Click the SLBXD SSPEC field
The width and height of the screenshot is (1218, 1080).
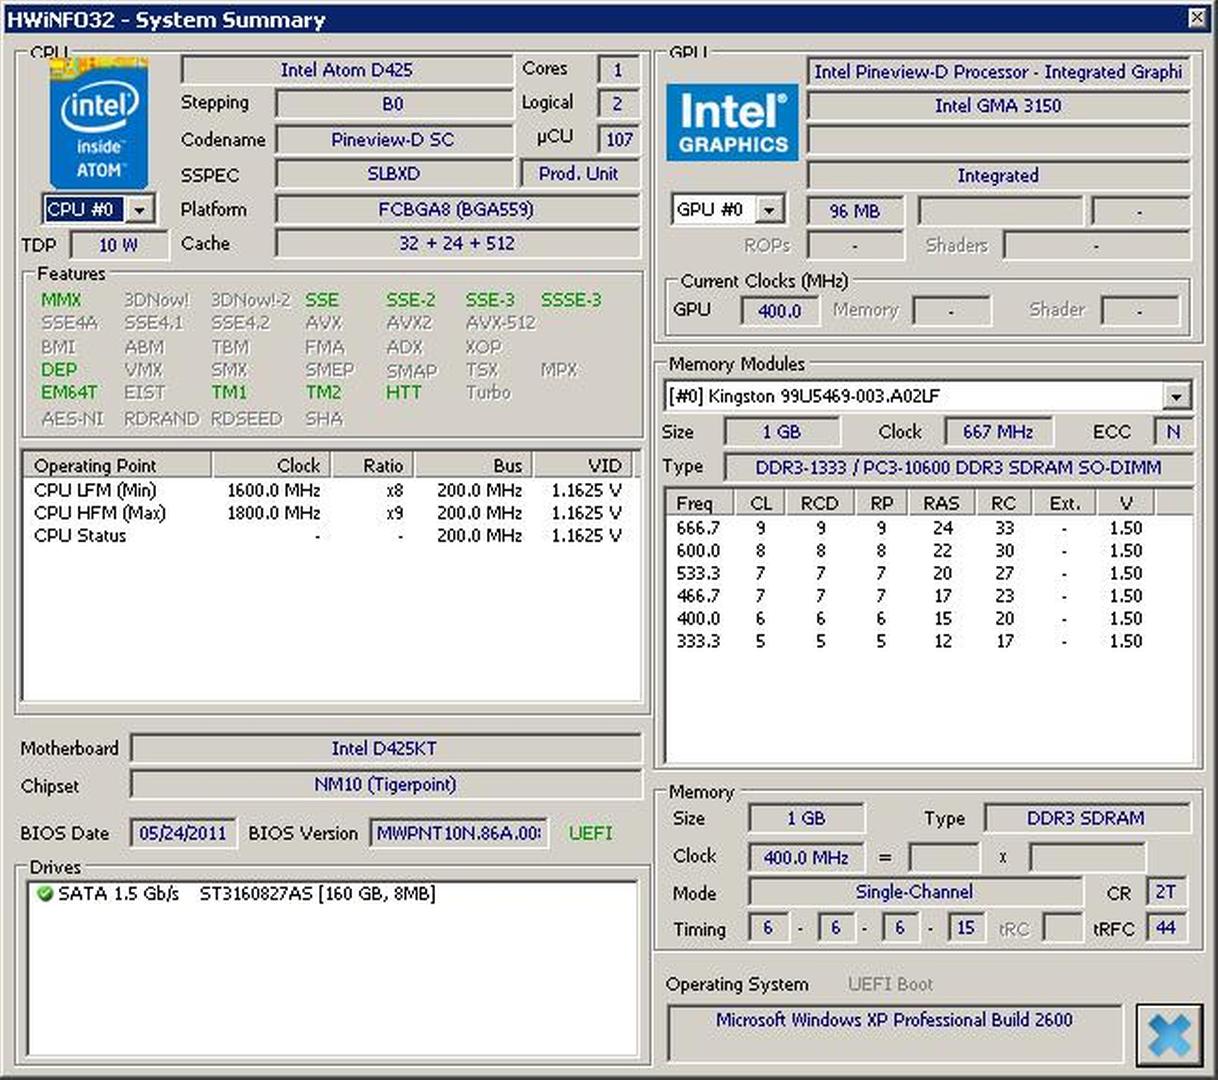[x=393, y=174]
